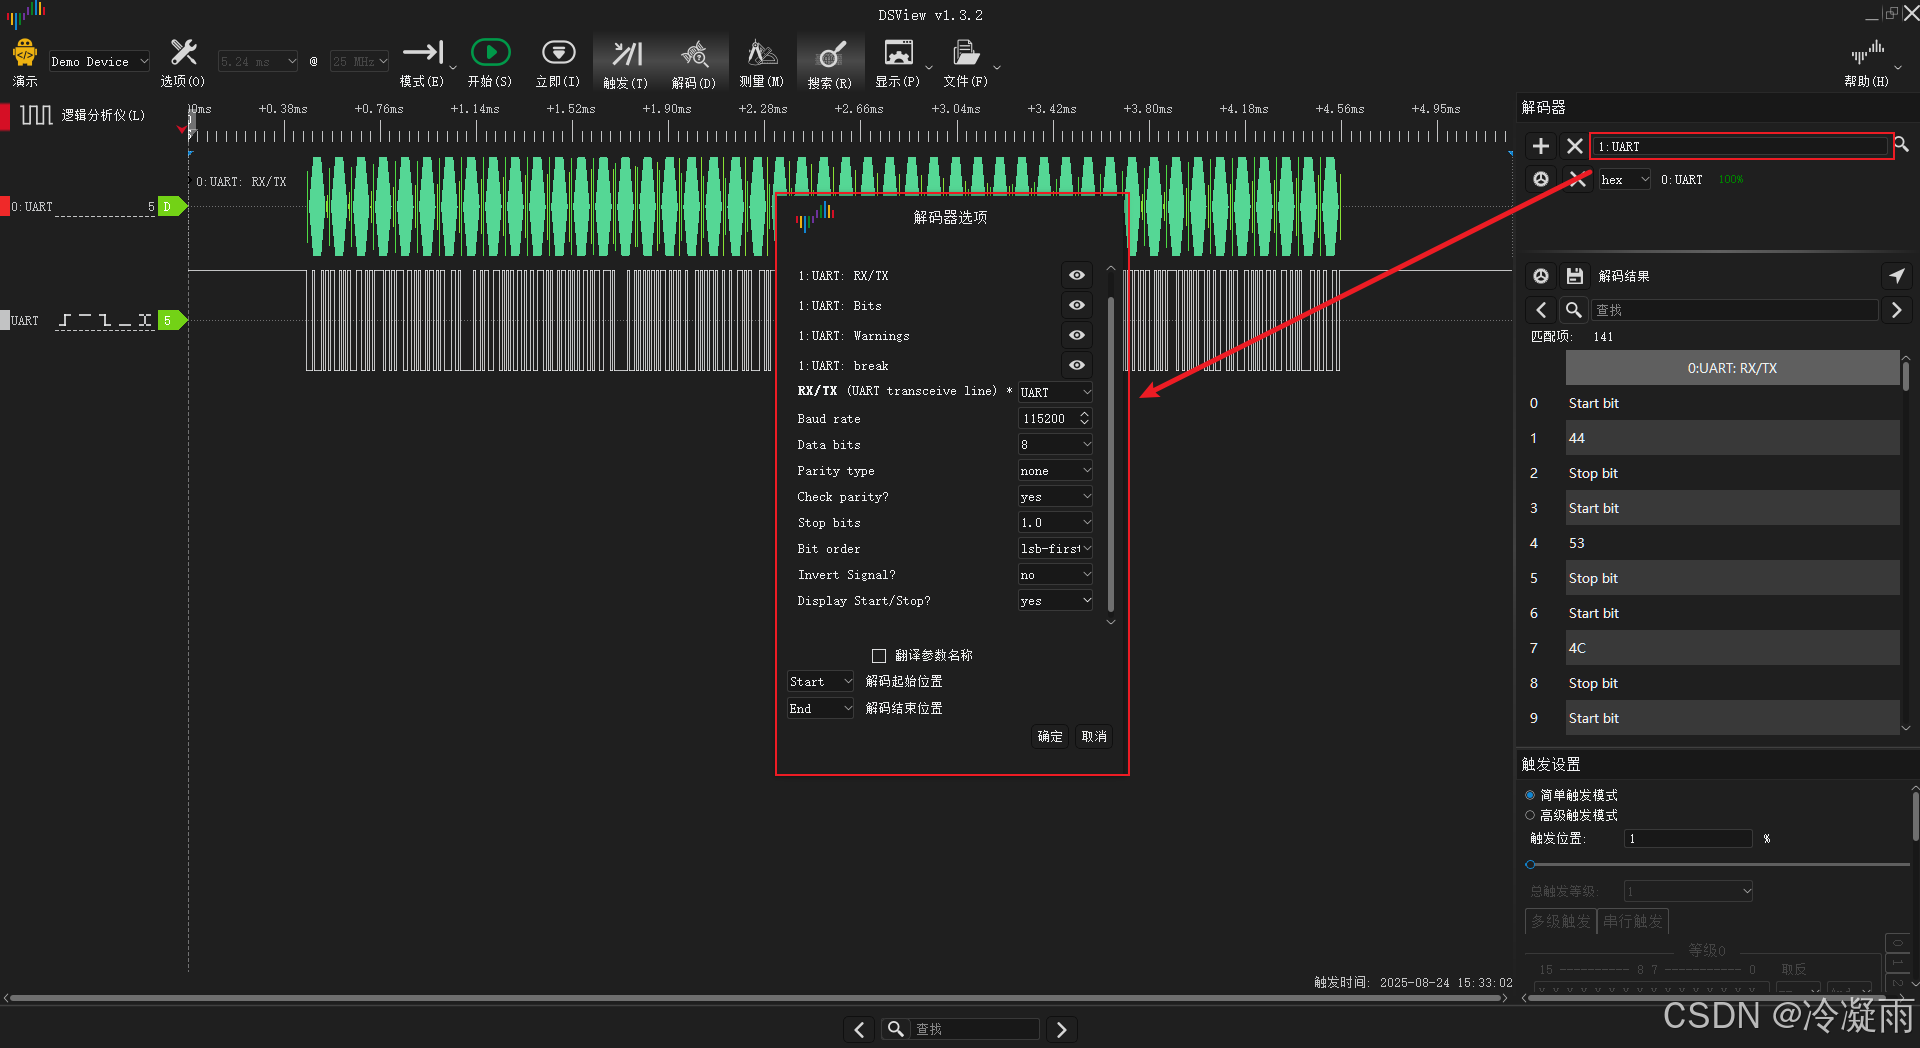Open settings of the 0:UART decoder
Image resolution: width=1920 pixels, height=1048 pixels.
[x=1541, y=179]
